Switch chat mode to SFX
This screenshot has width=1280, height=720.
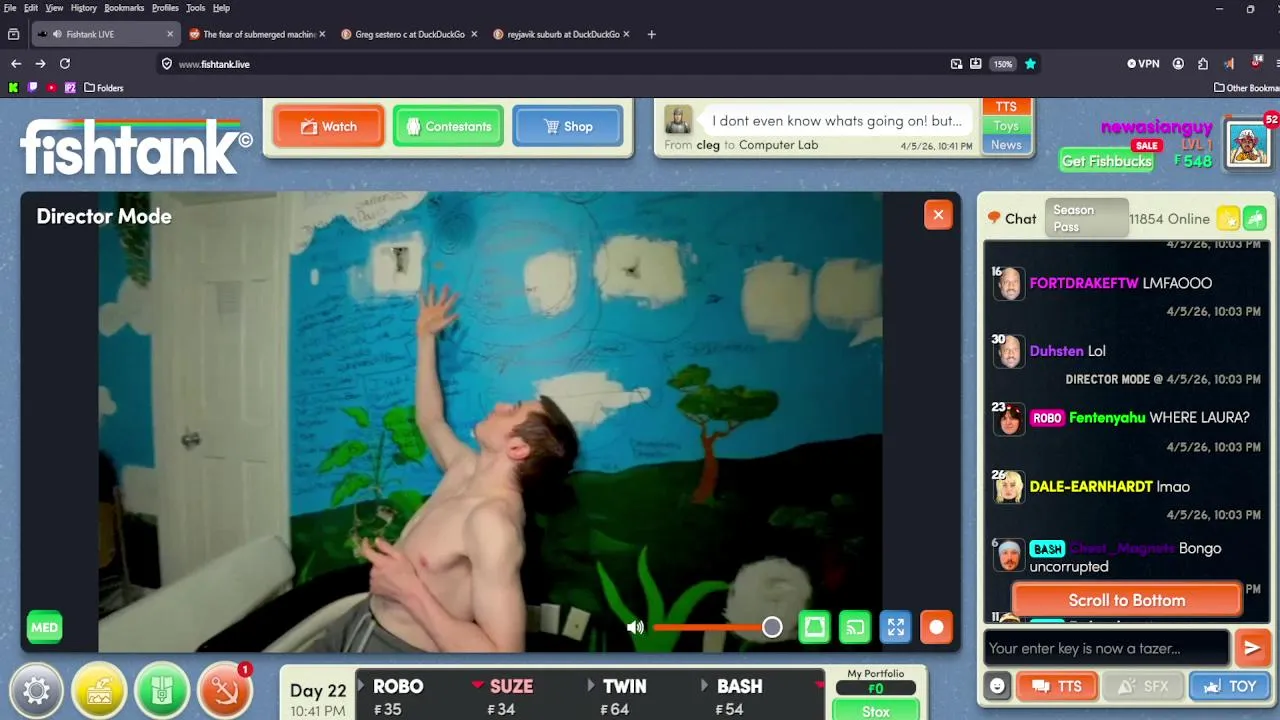coord(1142,686)
